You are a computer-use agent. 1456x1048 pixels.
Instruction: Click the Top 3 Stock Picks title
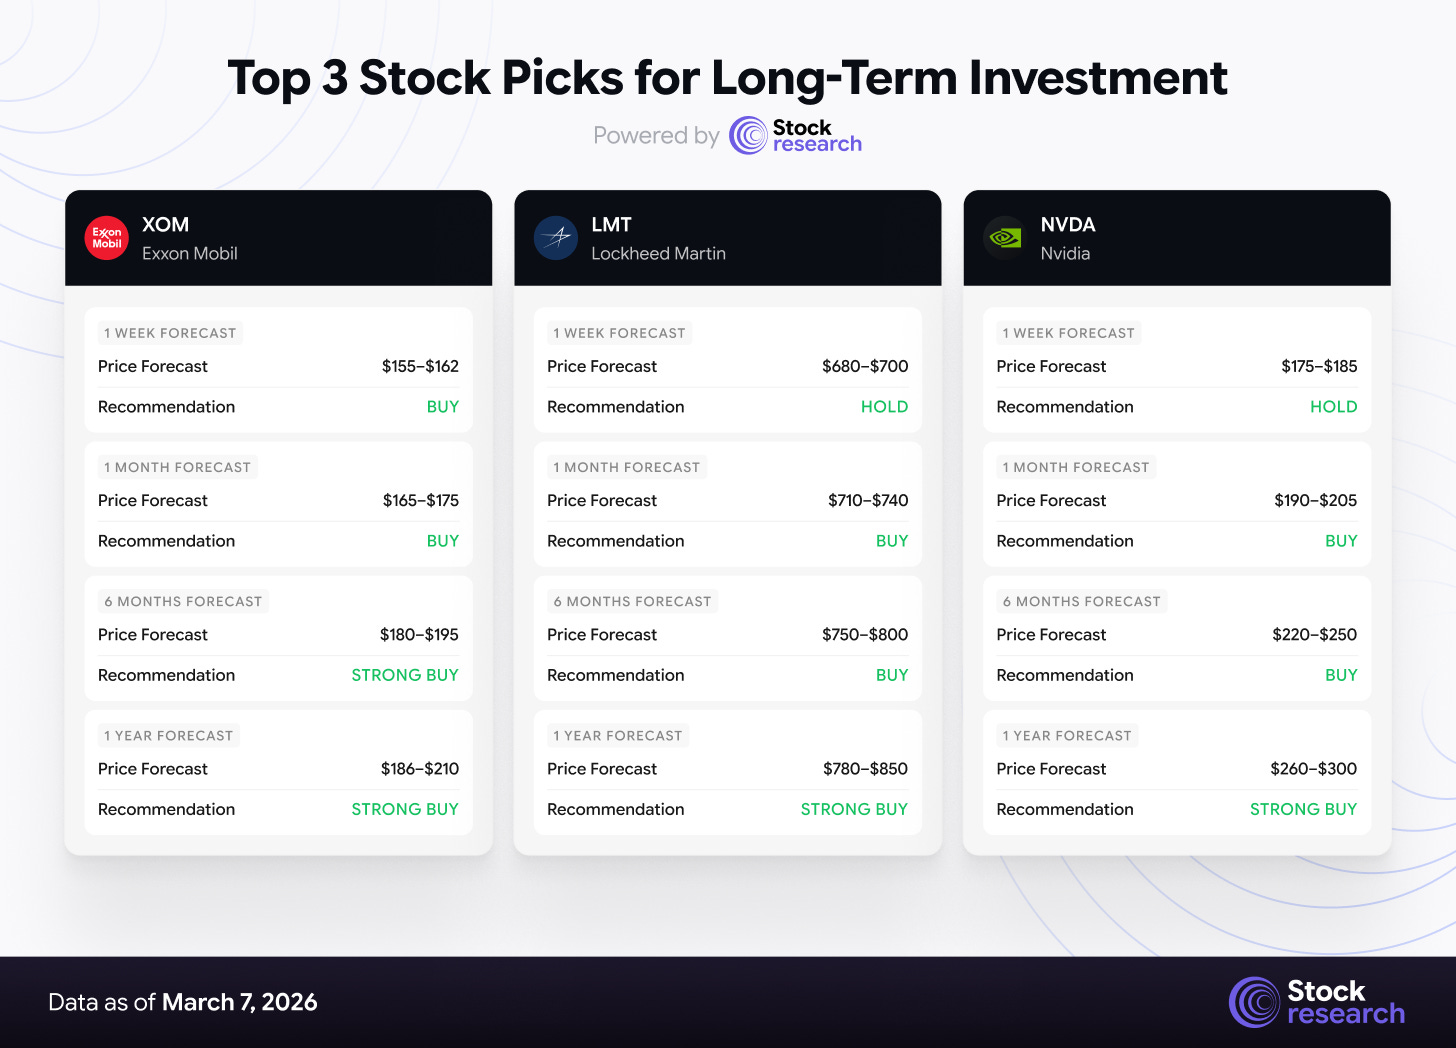(x=728, y=78)
